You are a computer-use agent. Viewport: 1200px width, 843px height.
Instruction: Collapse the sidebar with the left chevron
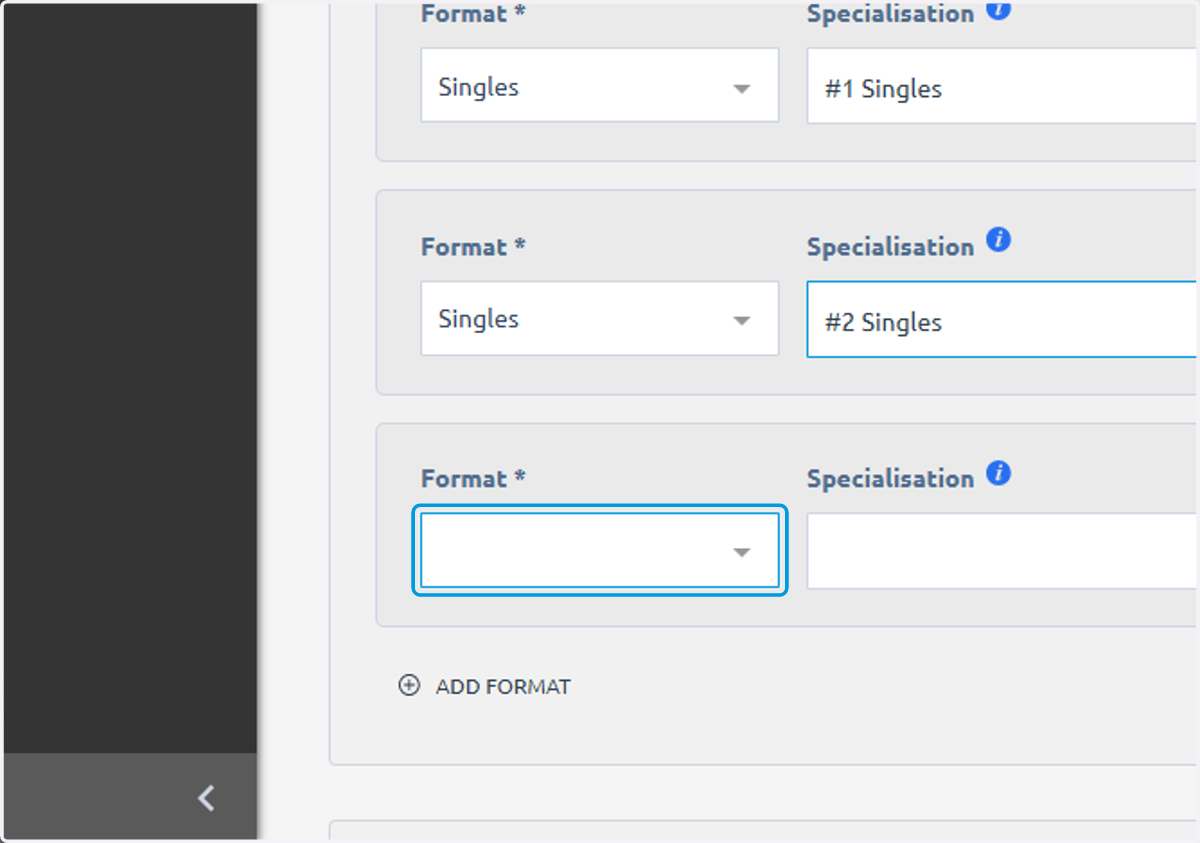(206, 798)
